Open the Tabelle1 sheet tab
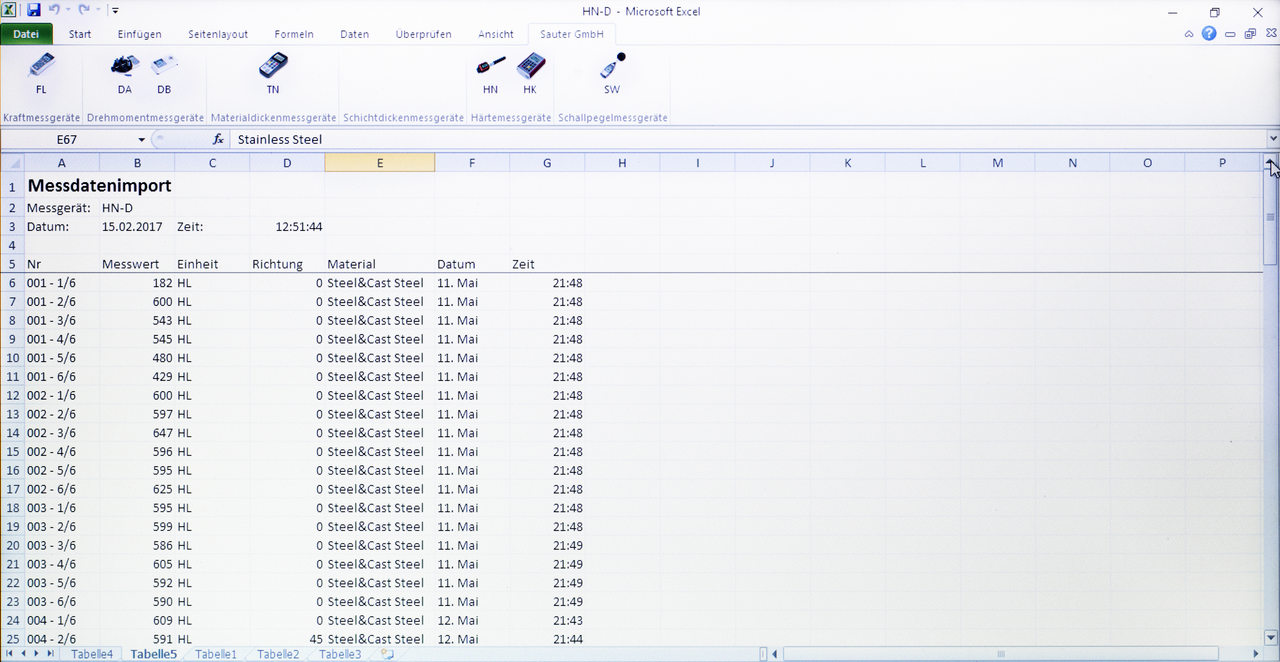This screenshot has height=662, width=1280. [216, 654]
